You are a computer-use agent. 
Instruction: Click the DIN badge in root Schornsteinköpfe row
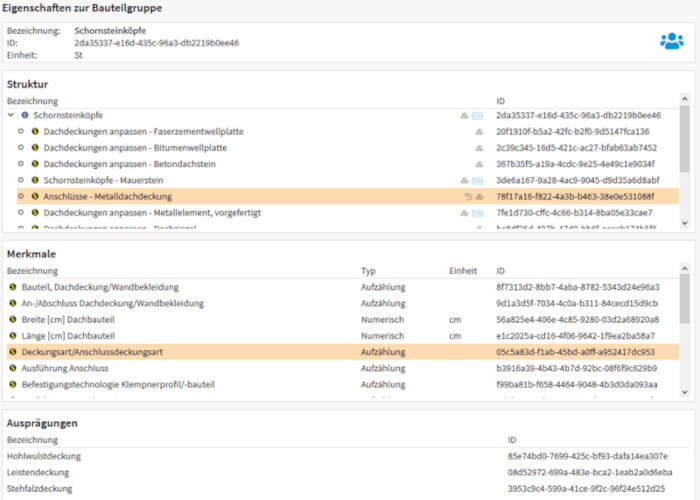[x=478, y=116]
